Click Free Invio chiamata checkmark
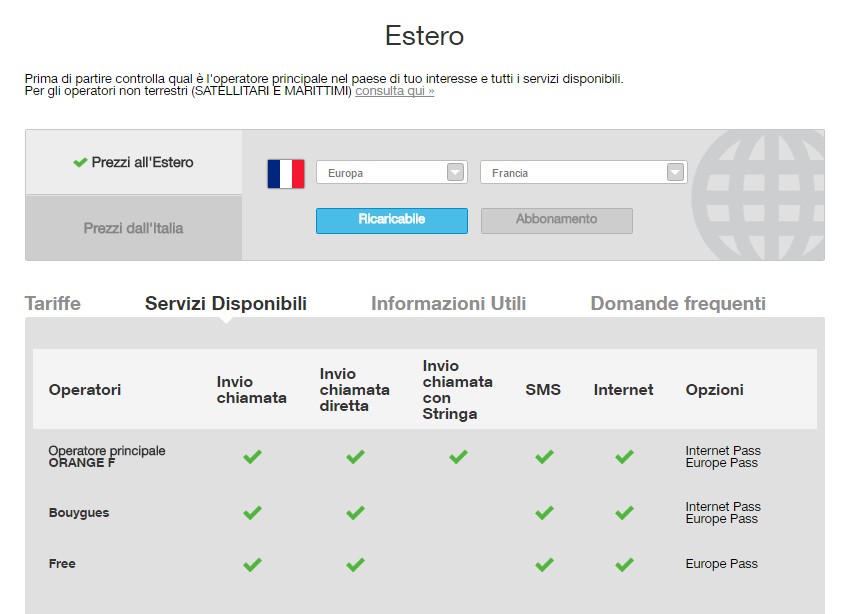This screenshot has height=614, width=847. click(252, 565)
